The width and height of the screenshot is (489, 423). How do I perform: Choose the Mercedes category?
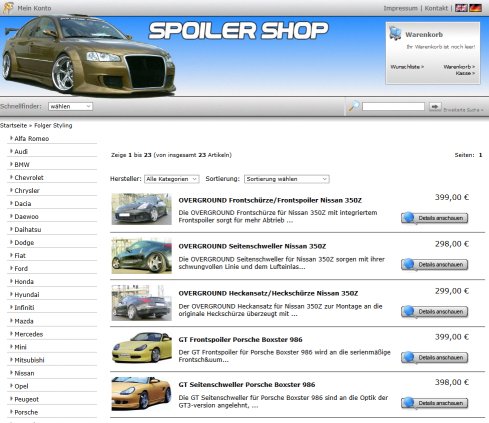click(29, 334)
